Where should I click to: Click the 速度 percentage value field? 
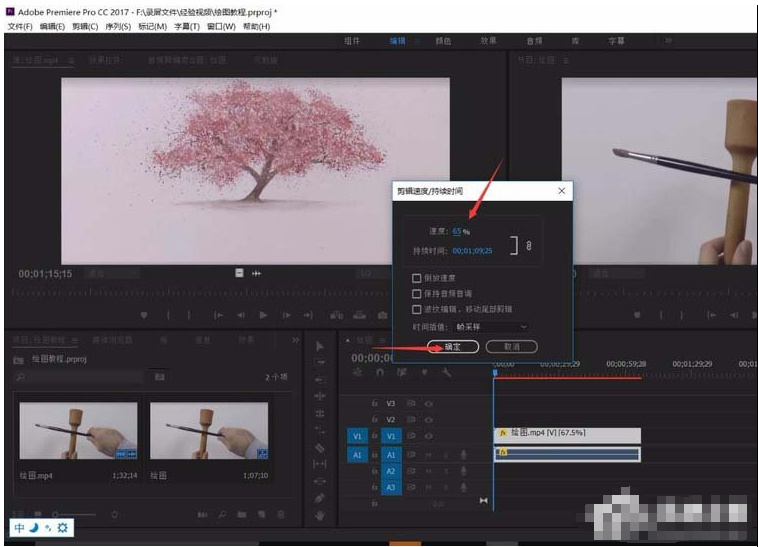pos(458,231)
